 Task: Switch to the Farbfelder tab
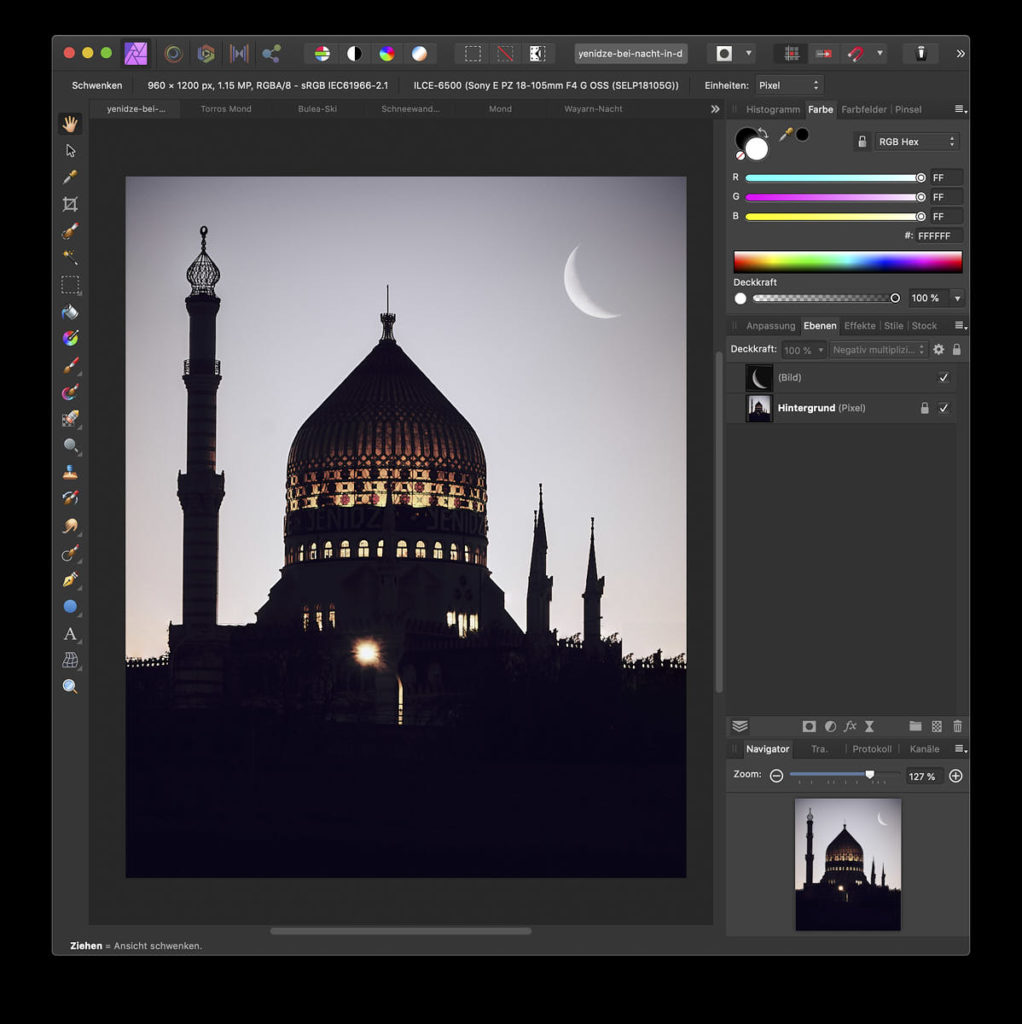(x=864, y=110)
